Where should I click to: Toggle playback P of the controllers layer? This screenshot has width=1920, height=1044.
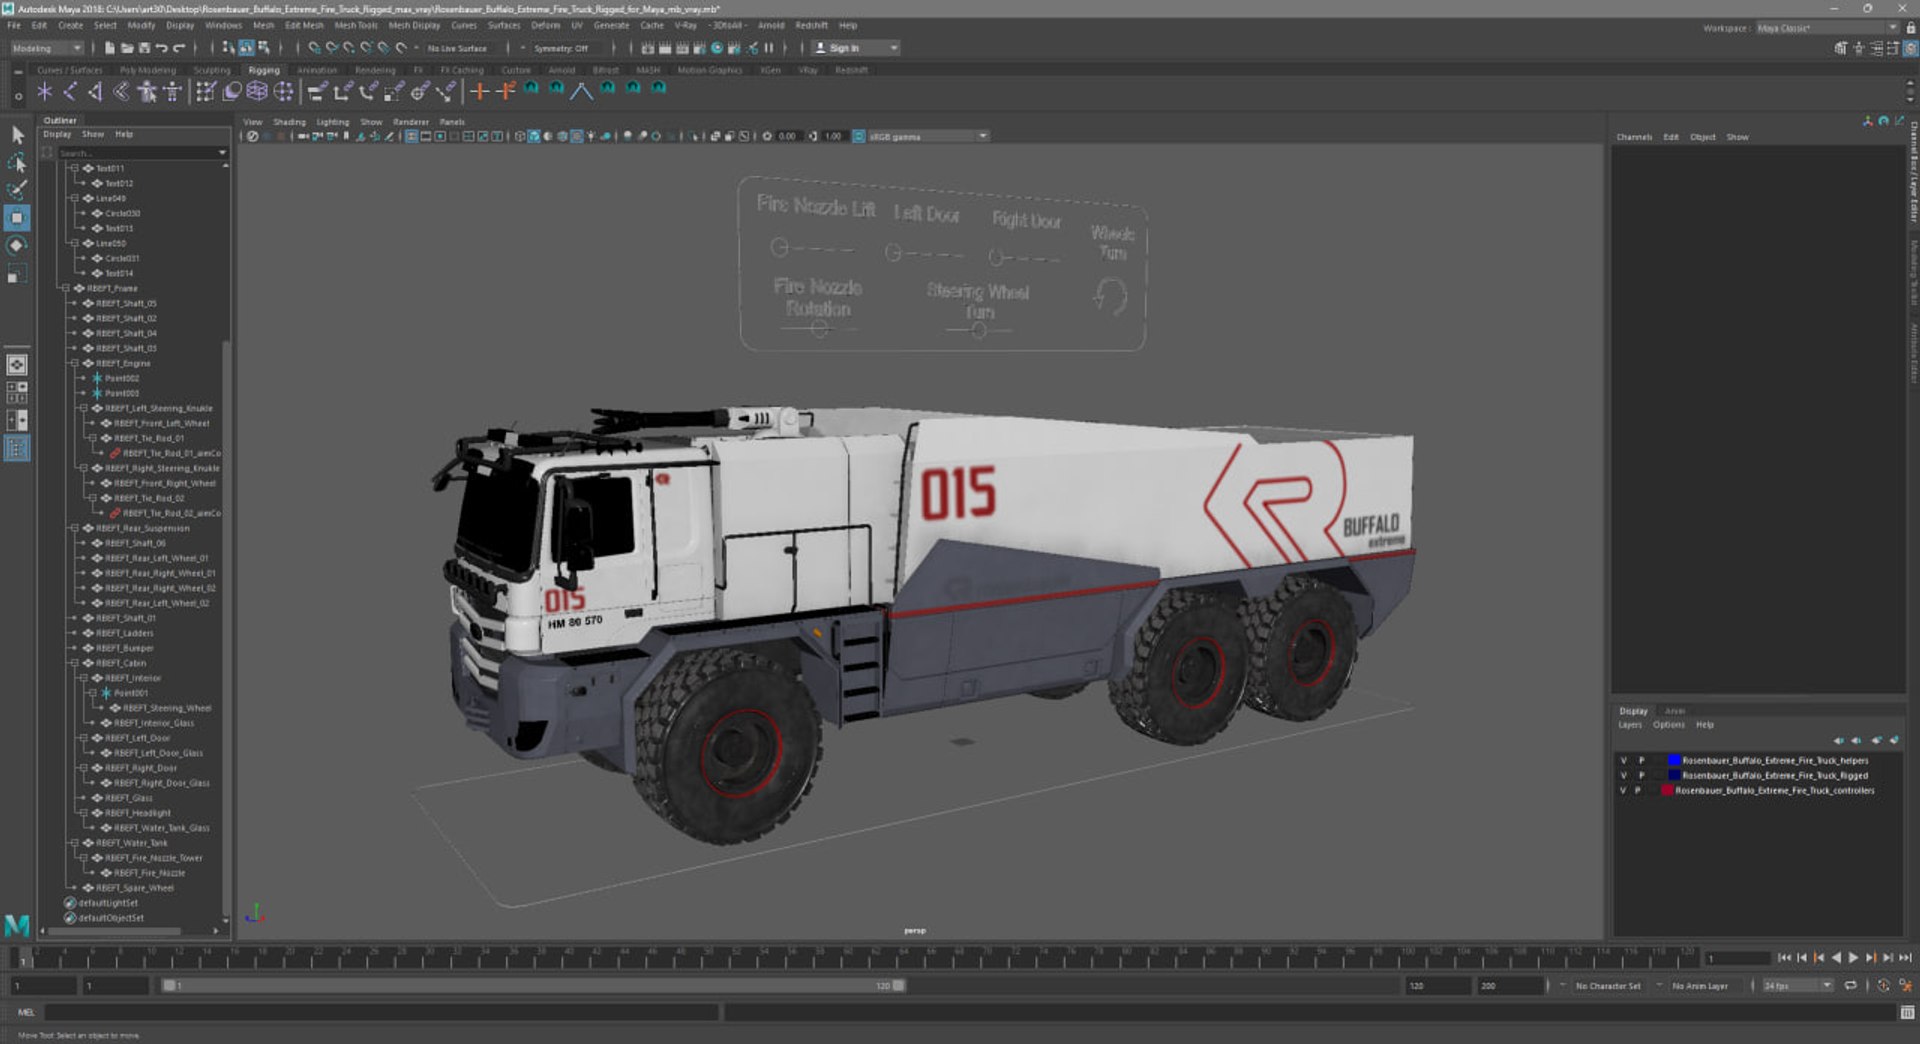[1638, 790]
